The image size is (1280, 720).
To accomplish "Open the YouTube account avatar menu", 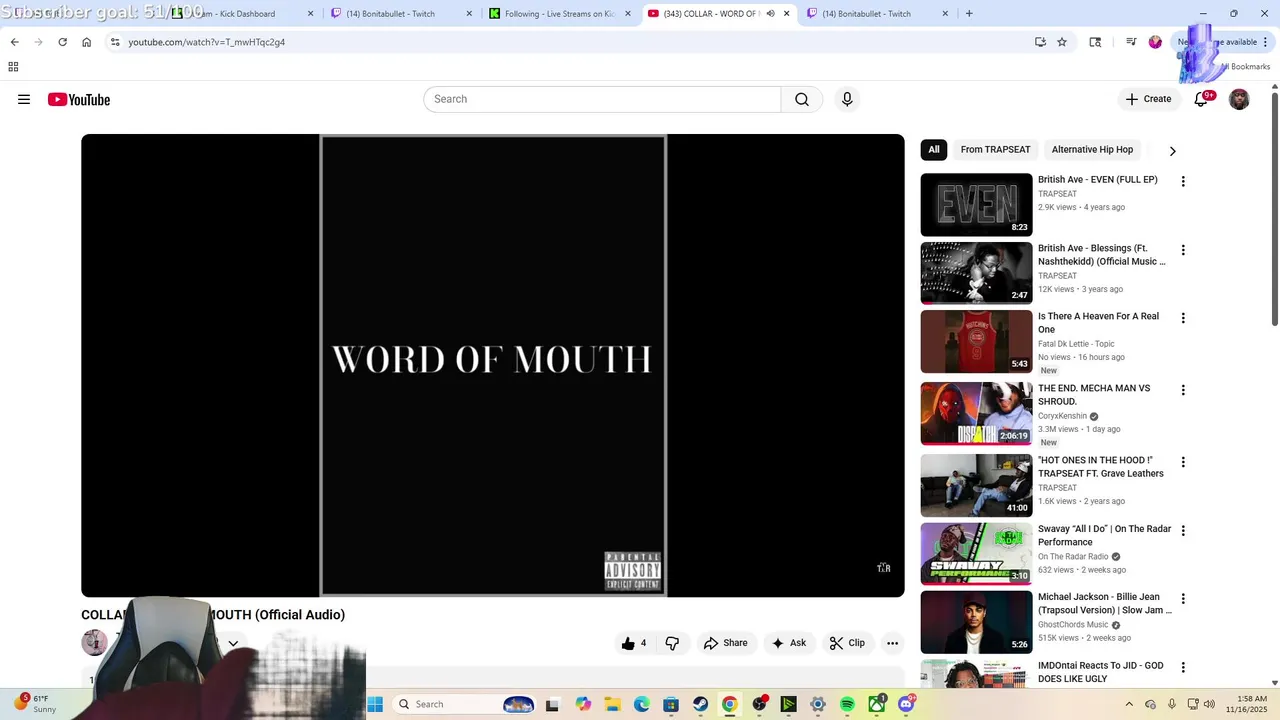I will point(1239,99).
